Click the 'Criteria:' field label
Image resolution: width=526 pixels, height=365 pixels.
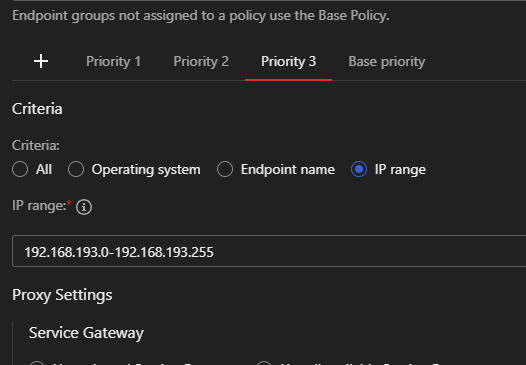[x=36, y=145]
